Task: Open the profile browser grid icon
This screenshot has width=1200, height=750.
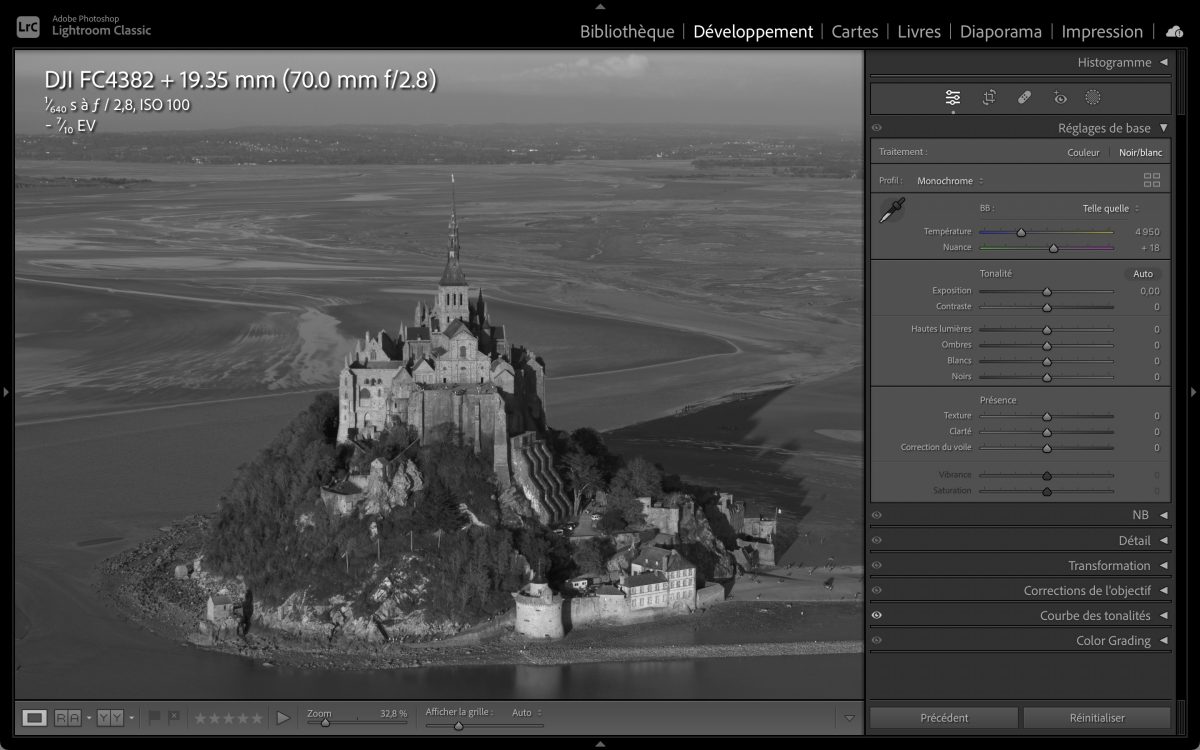Action: (x=1152, y=181)
